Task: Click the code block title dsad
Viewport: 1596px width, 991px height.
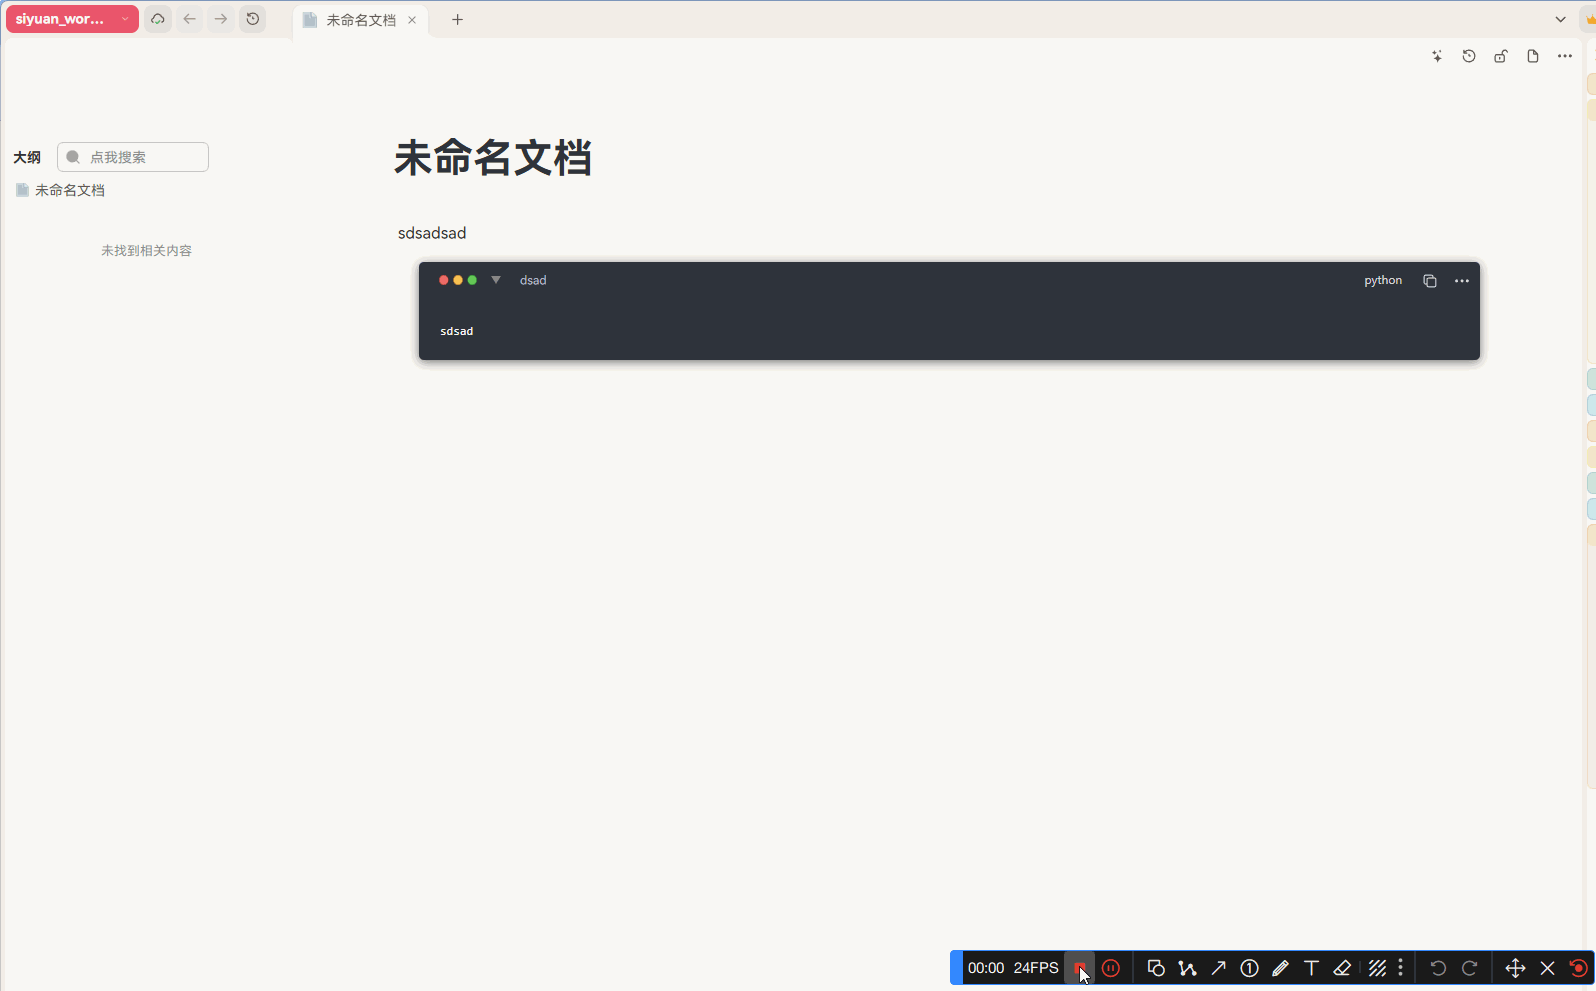Action: (533, 281)
